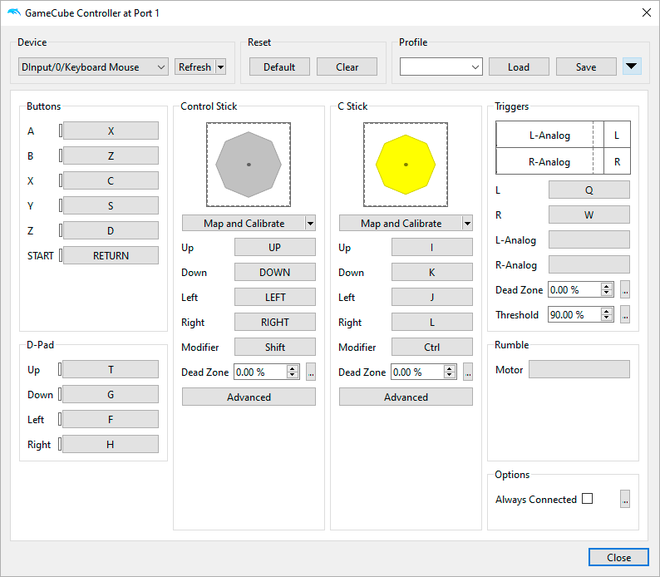Click the L-Analog trigger indicator bar
Image resolution: width=660 pixels, height=577 pixels.
coord(549,135)
